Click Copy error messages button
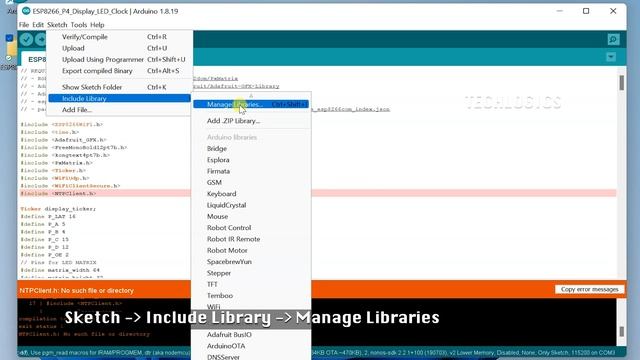The height and width of the screenshot is (360, 640). (x=589, y=289)
